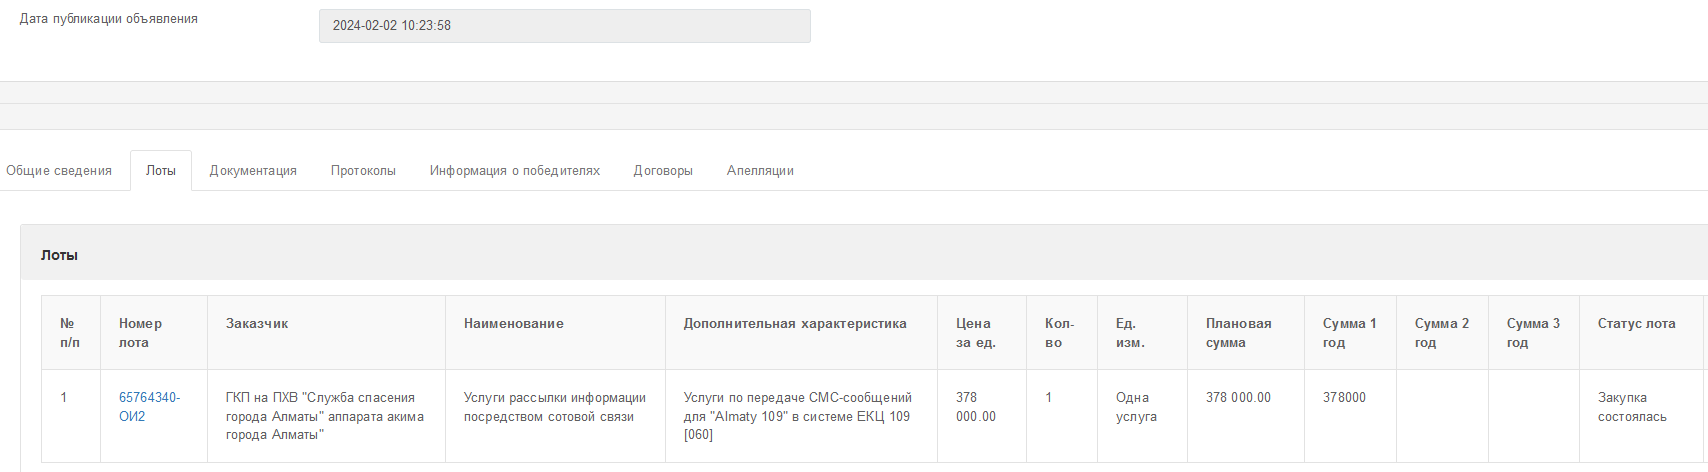Click the publication date input field
The width and height of the screenshot is (1708, 472).
click(564, 26)
